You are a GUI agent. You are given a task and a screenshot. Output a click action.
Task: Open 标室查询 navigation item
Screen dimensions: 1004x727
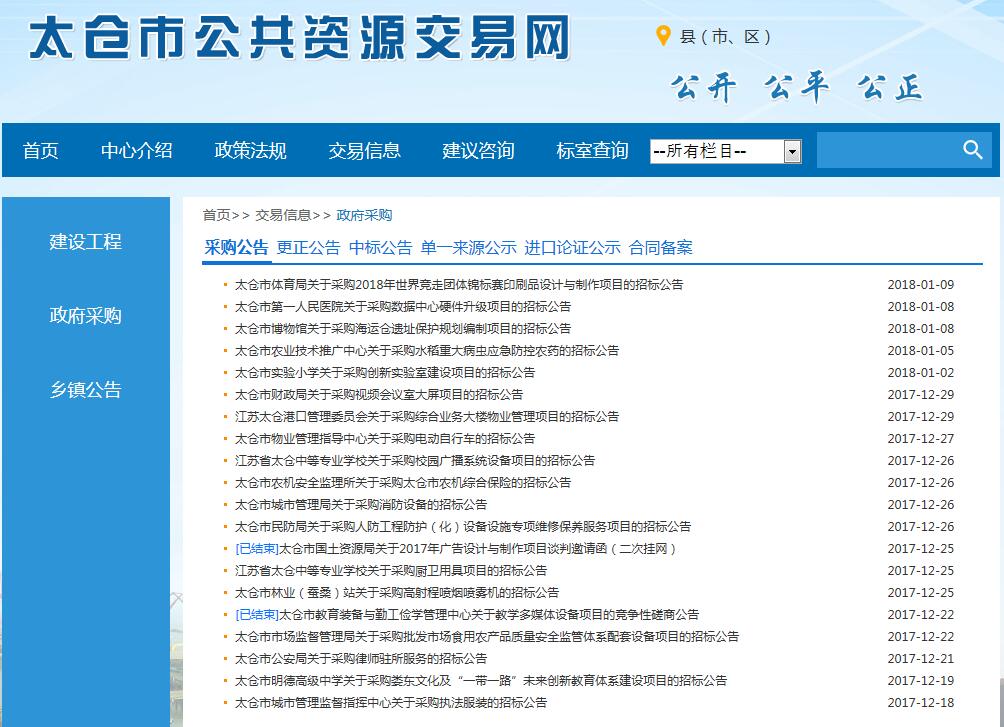pyautogui.click(x=593, y=151)
